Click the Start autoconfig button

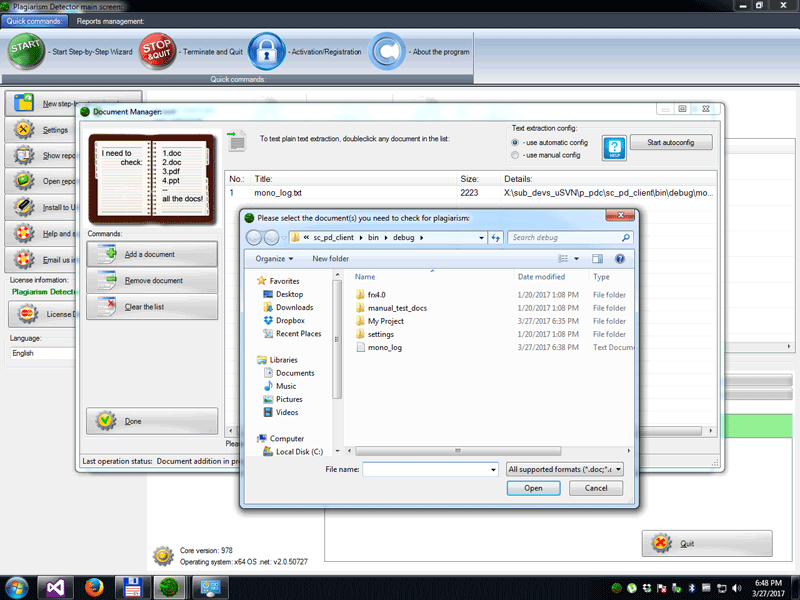671,142
